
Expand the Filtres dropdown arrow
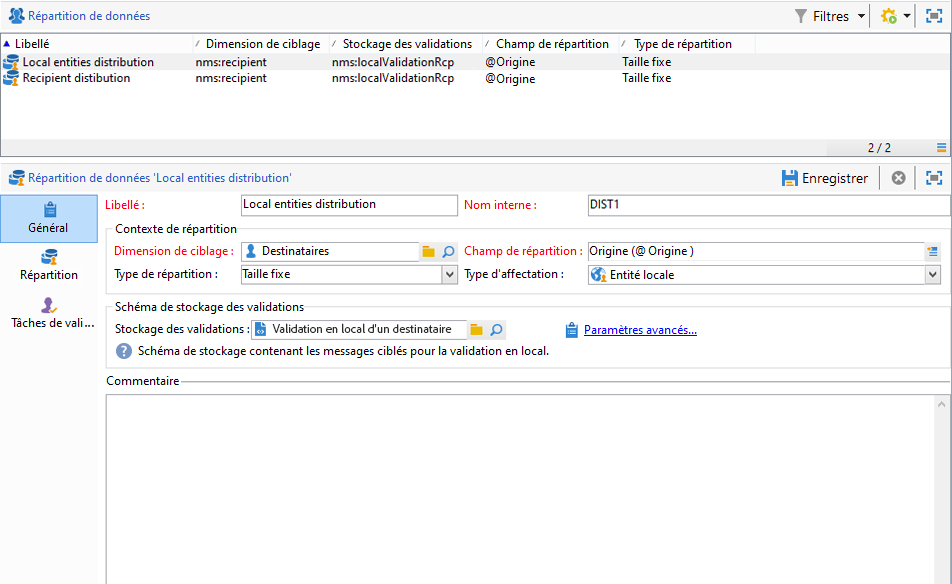861,16
